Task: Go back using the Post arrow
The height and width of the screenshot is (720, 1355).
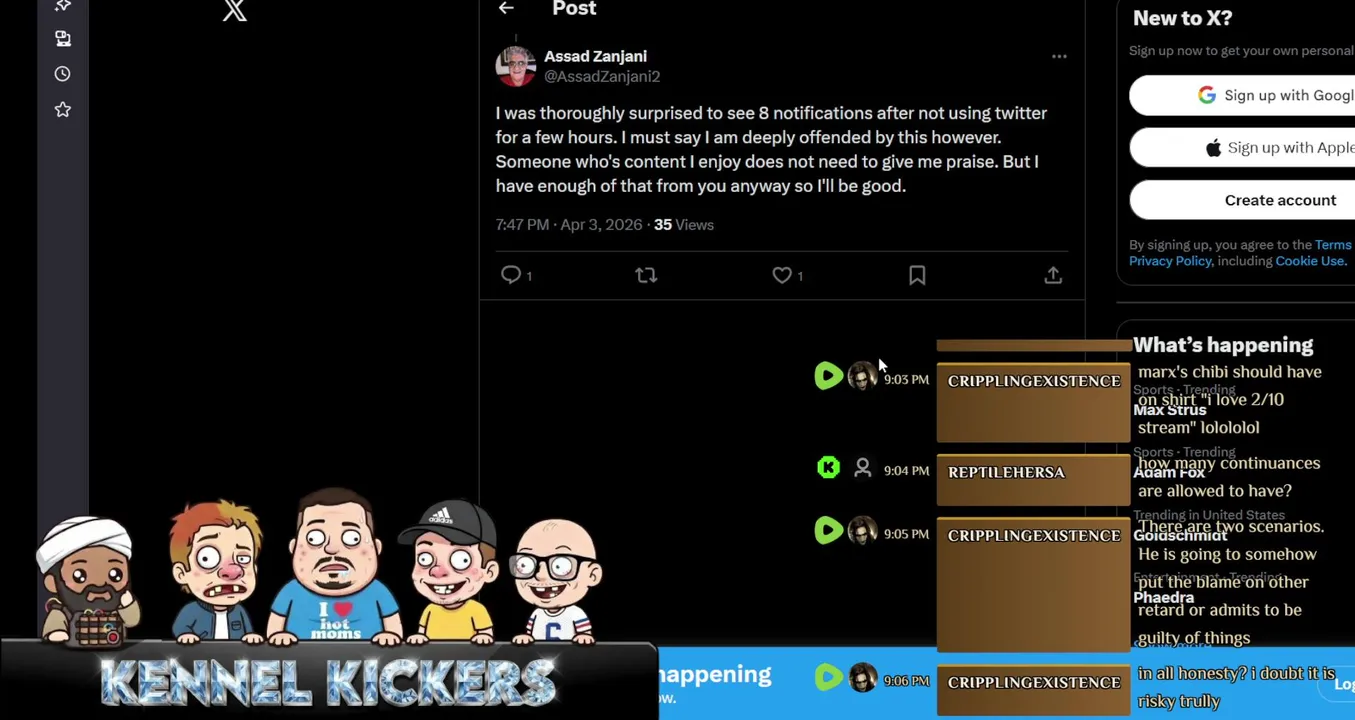Action: point(506,8)
